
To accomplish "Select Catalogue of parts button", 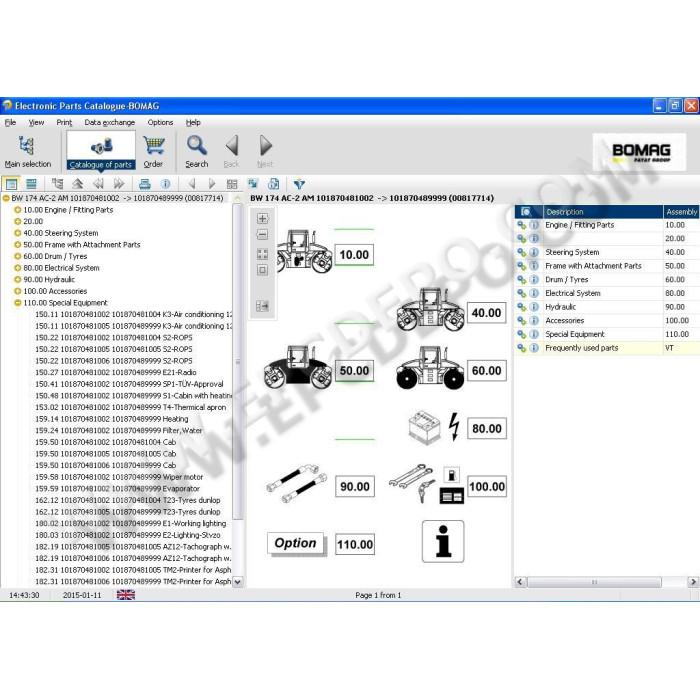I will pos(101,151).
